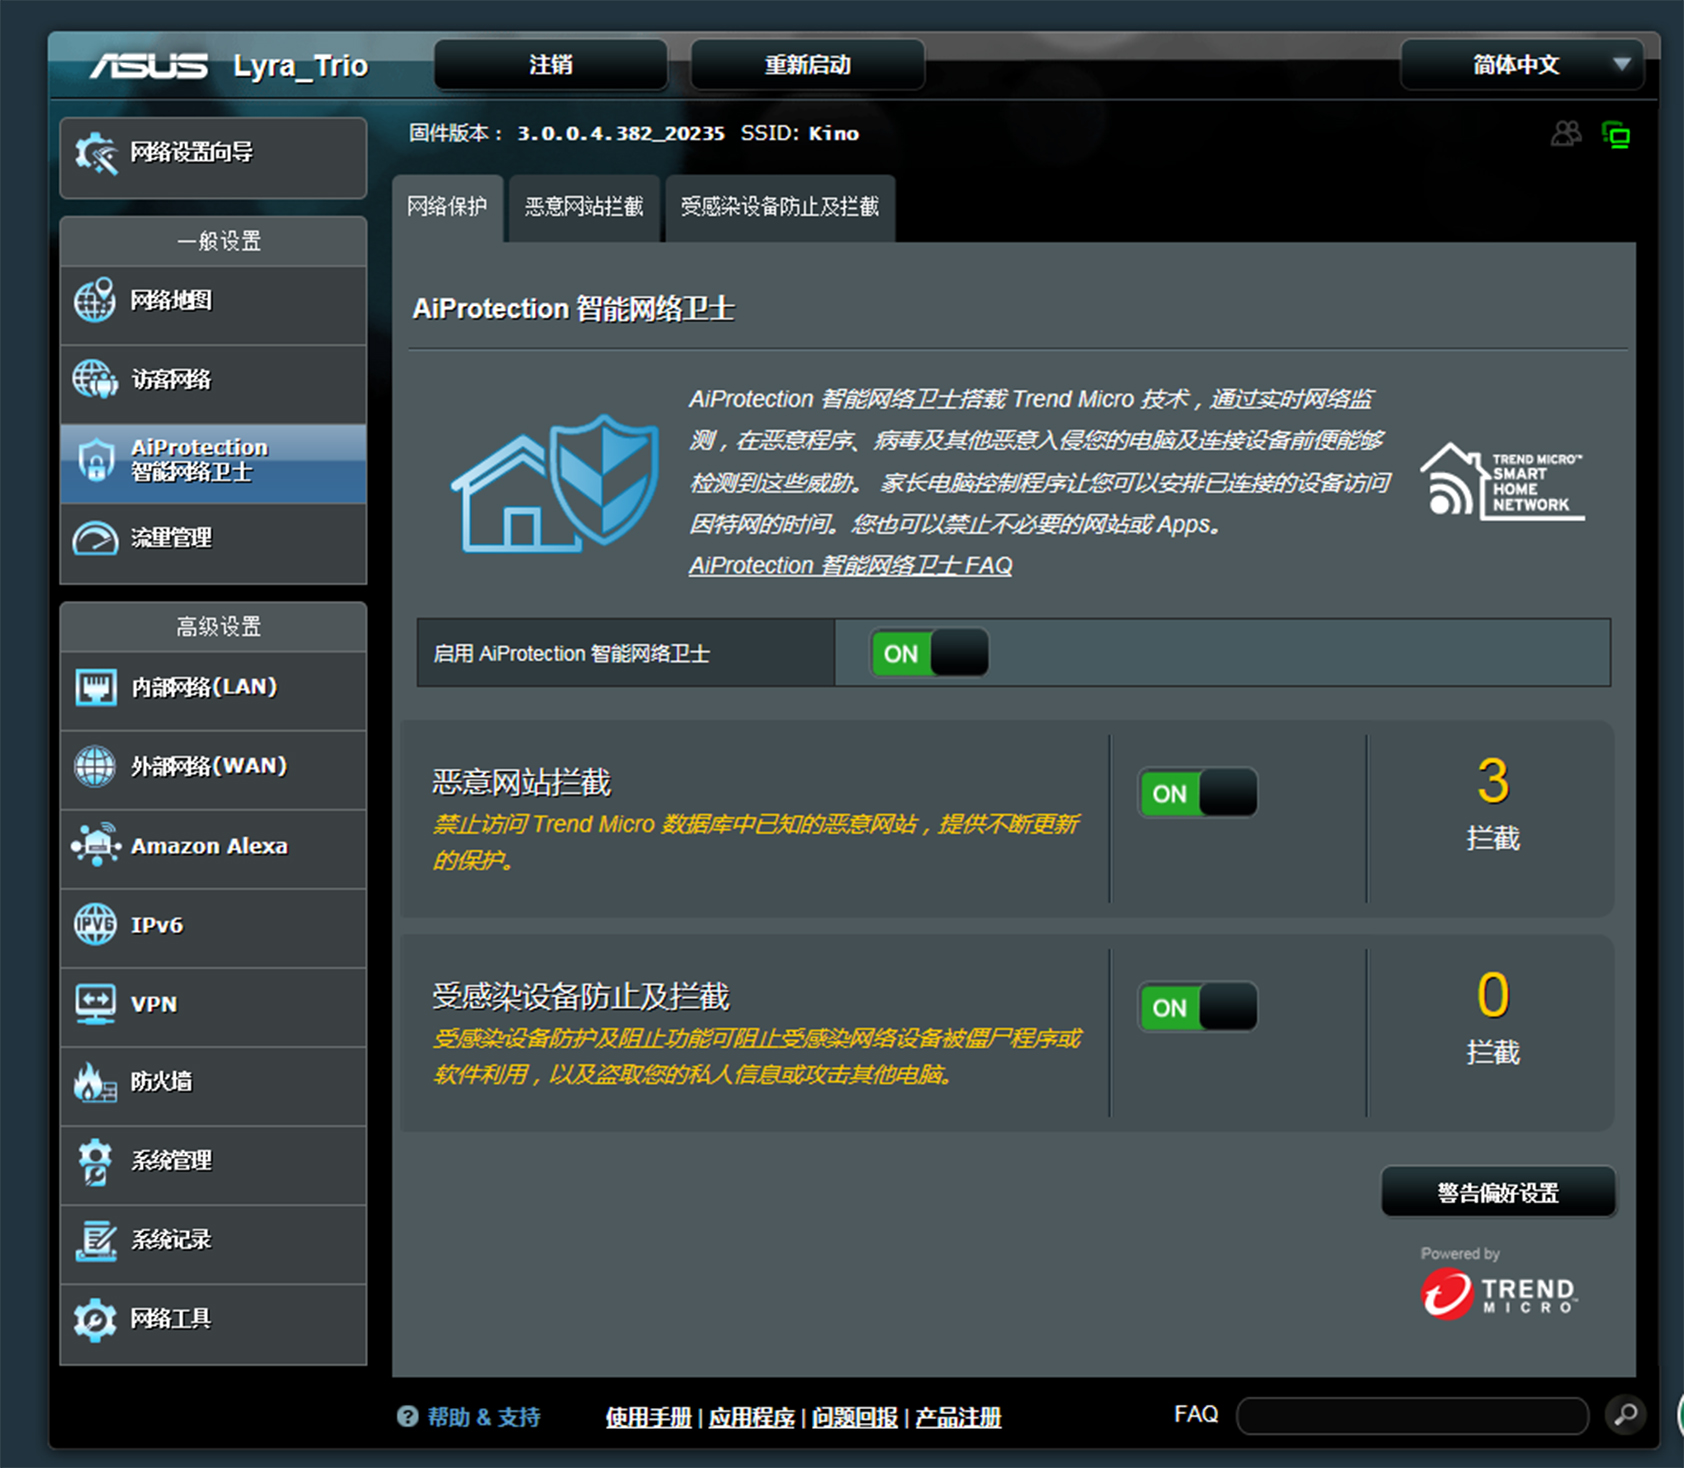Click the 网络设置向导 wizard label
This screenshot has width=1684, height=1468.
191,153
